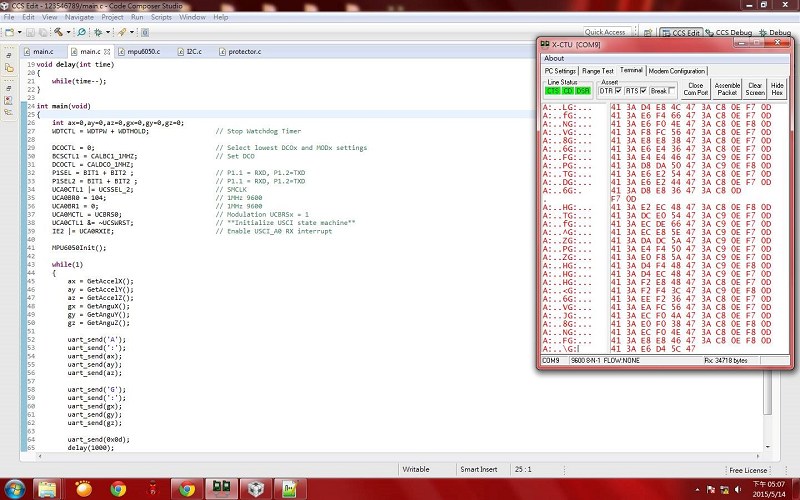Switch to CCS Debug perspective

pyautogui.click(x=728, y=32)
